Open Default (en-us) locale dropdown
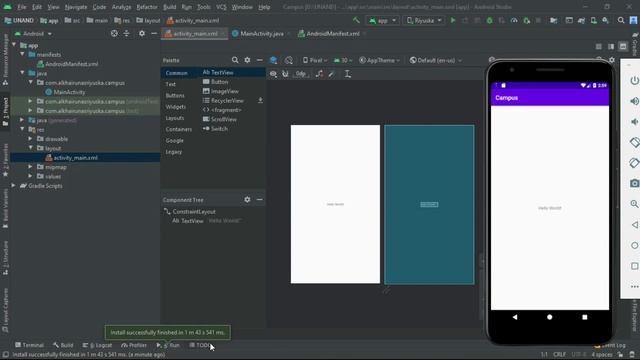Screen dimensions: 640x360 [x=436, y=60]
